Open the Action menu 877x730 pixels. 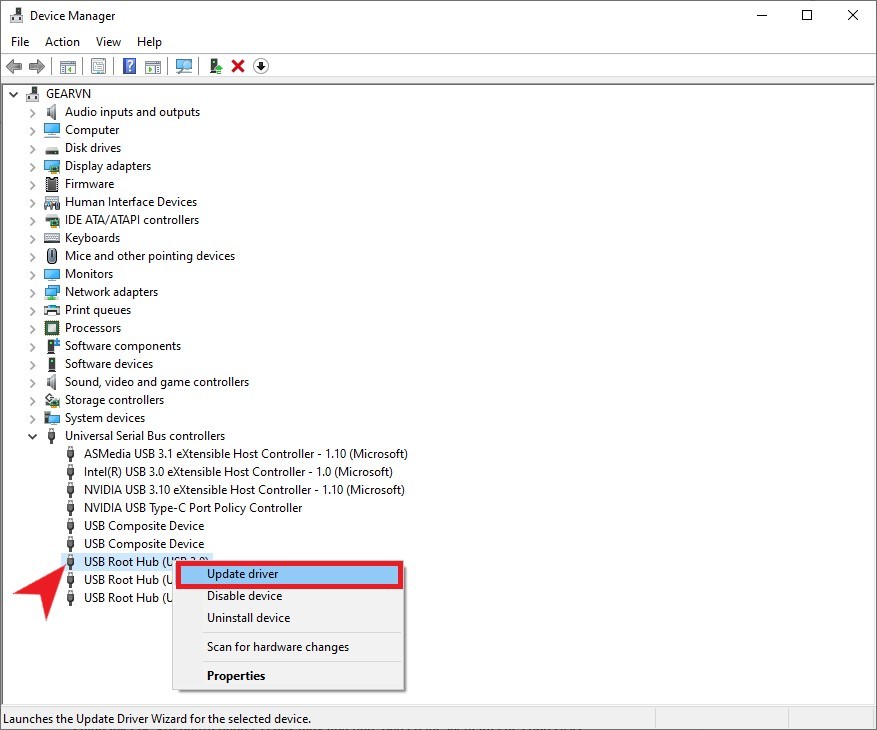pyautogui.click(x=62, y=42)
